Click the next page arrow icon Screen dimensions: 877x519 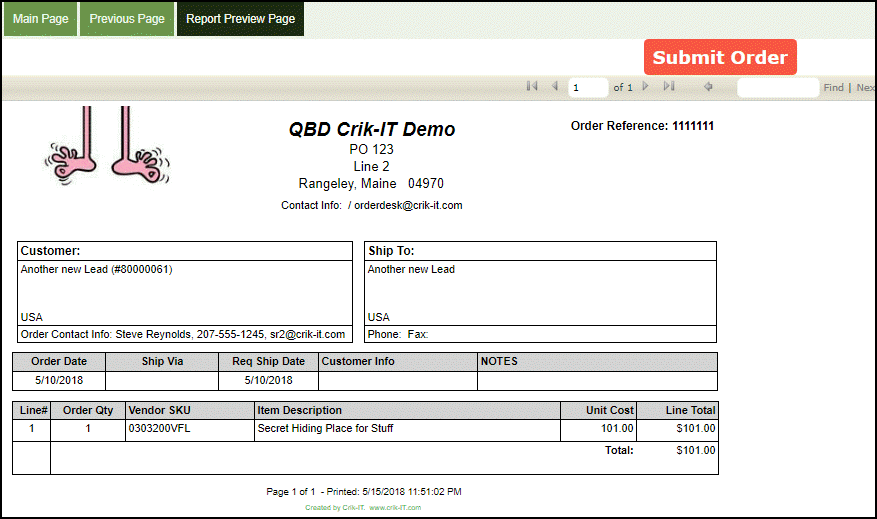coord(645,87)
